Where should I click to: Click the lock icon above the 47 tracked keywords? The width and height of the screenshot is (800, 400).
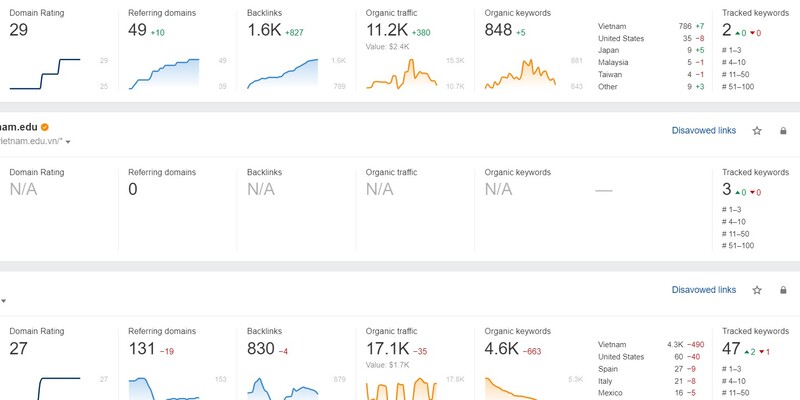(782, 290)
